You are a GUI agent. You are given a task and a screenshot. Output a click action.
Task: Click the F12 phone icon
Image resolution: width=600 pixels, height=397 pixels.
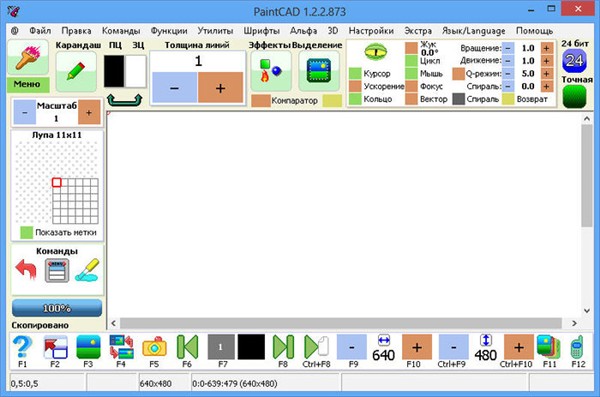coord(577,347)
